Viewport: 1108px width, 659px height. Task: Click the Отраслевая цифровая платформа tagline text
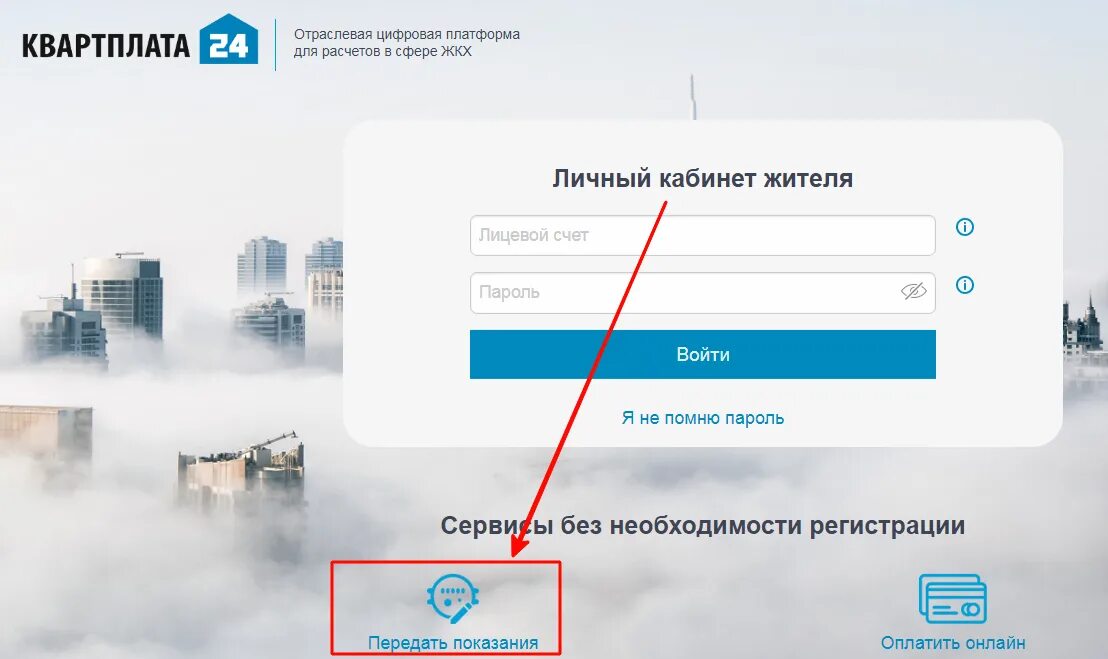406,34
